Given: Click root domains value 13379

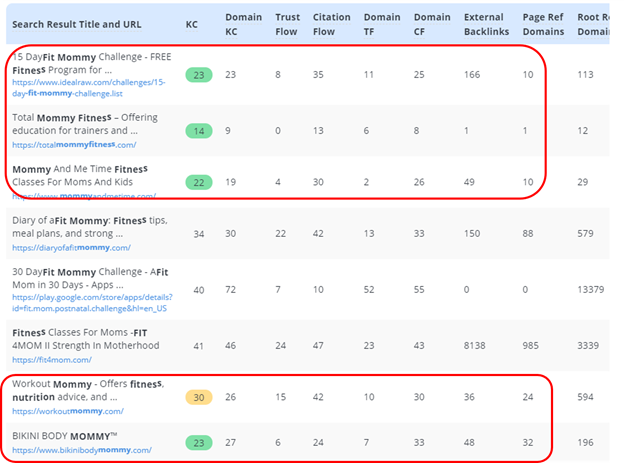Looking at the screenshot, I should click(591, 289).
